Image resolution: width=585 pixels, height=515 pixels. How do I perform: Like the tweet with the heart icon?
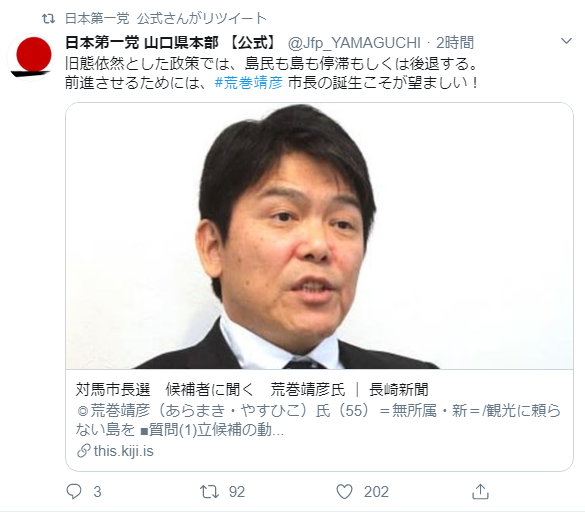[344, 491]
